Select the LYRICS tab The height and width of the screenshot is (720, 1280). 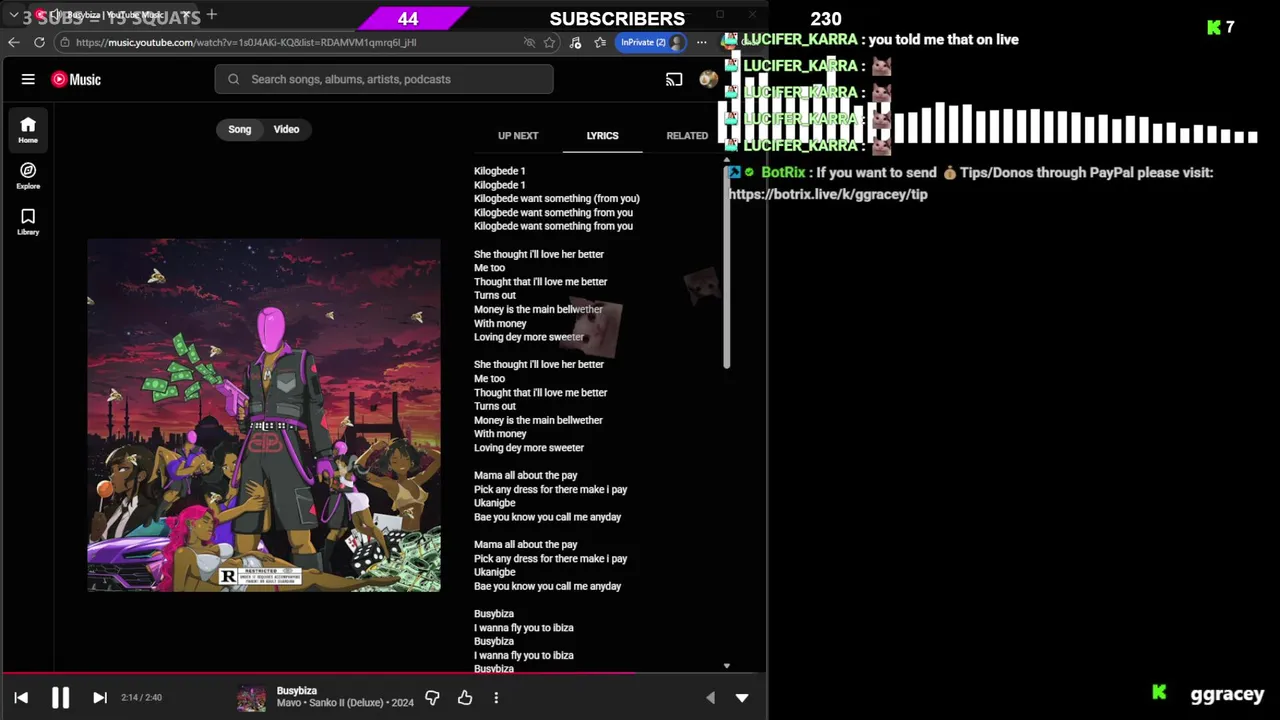[x=602, y=135]
